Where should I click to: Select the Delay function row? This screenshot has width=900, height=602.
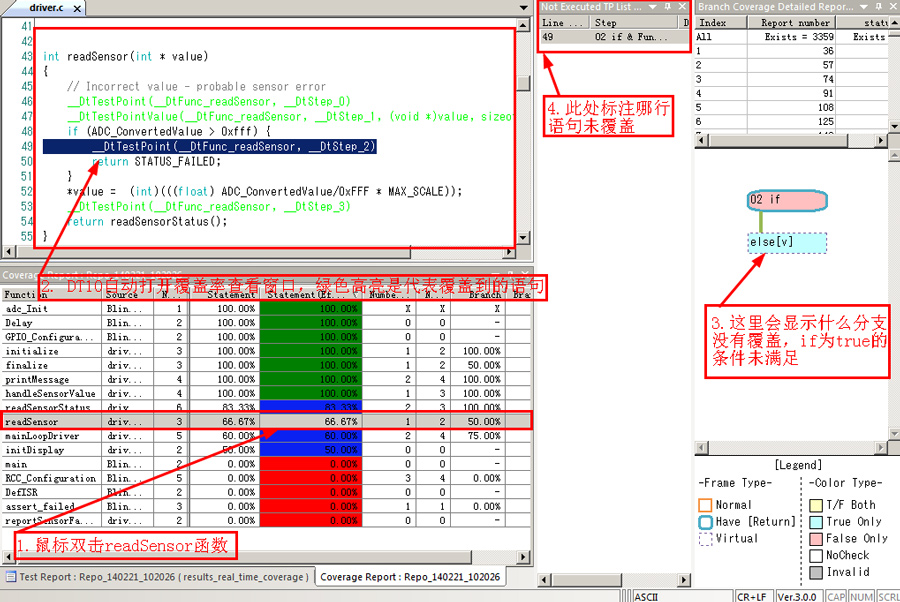click(x=266, y=323)
